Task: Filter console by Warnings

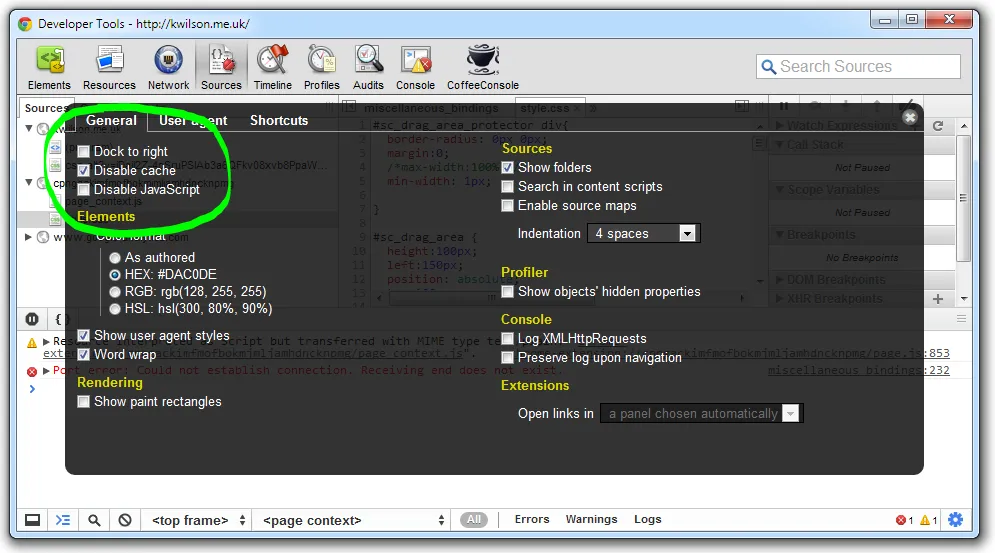Action: (x=591, y=519)
